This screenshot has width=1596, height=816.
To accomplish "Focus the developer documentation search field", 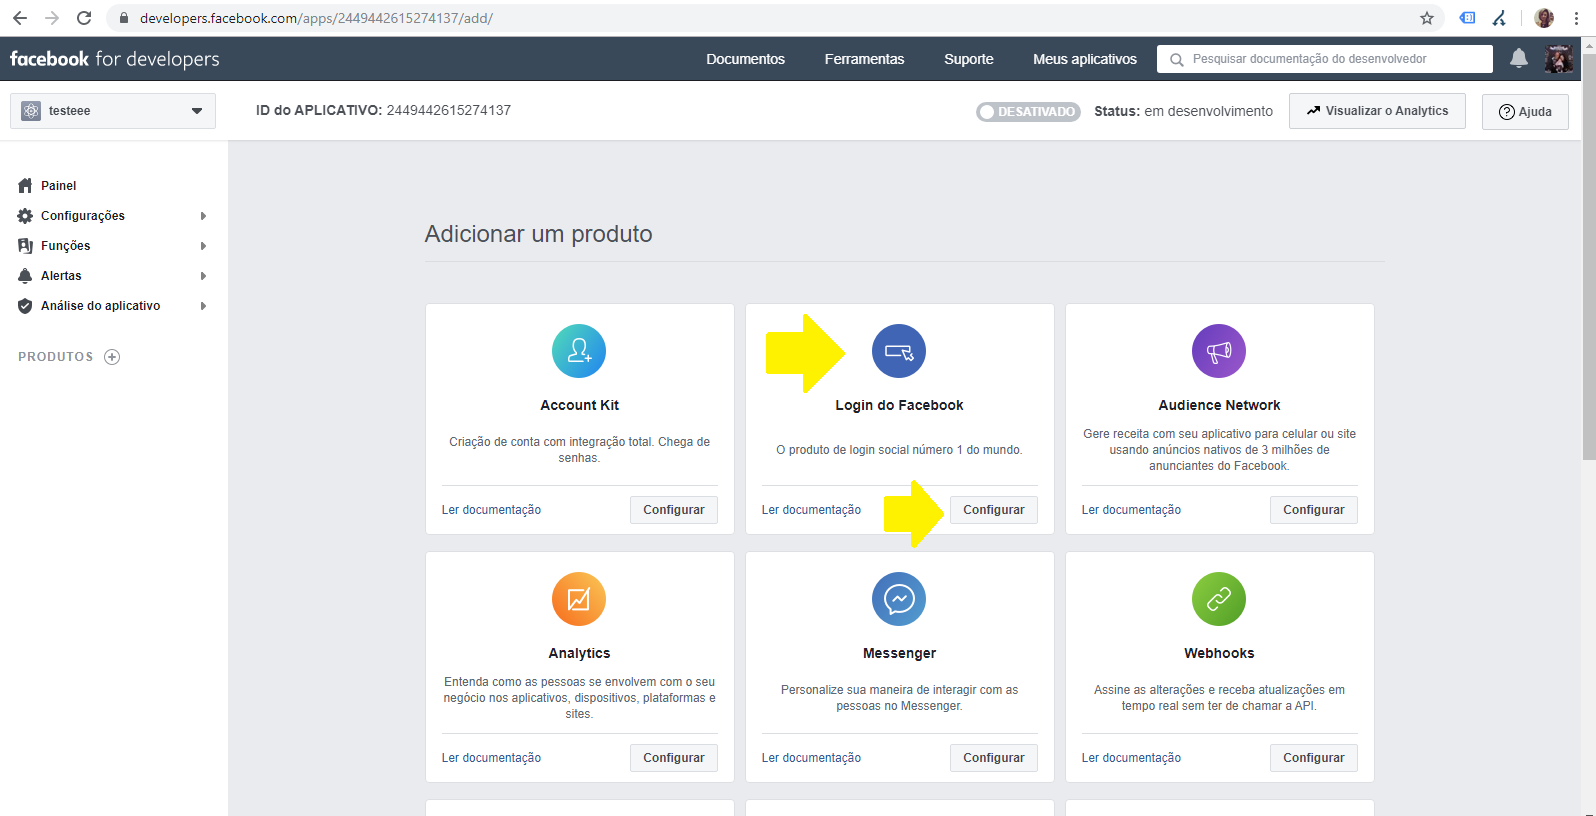I will 1325,59.
